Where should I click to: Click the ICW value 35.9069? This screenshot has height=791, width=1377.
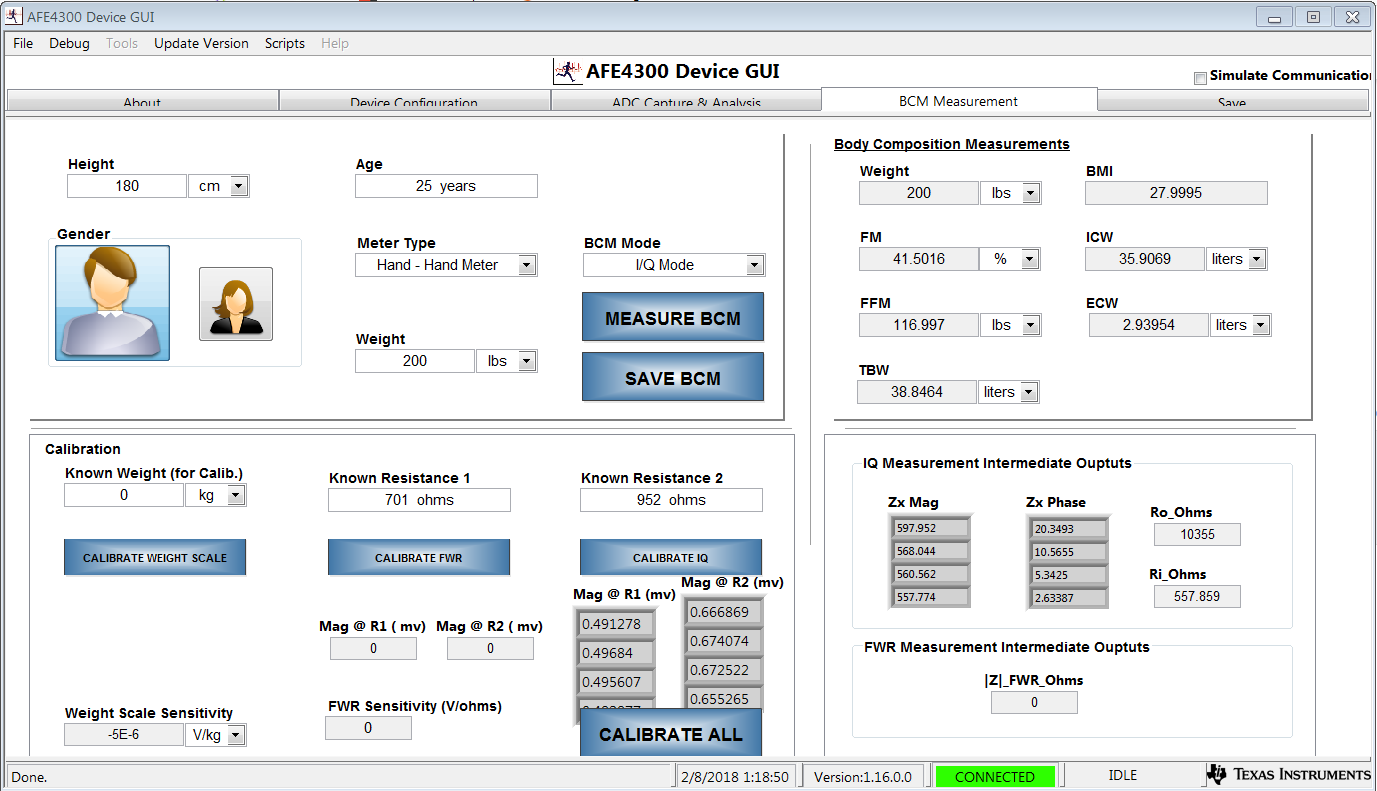tap(1146, 259)
